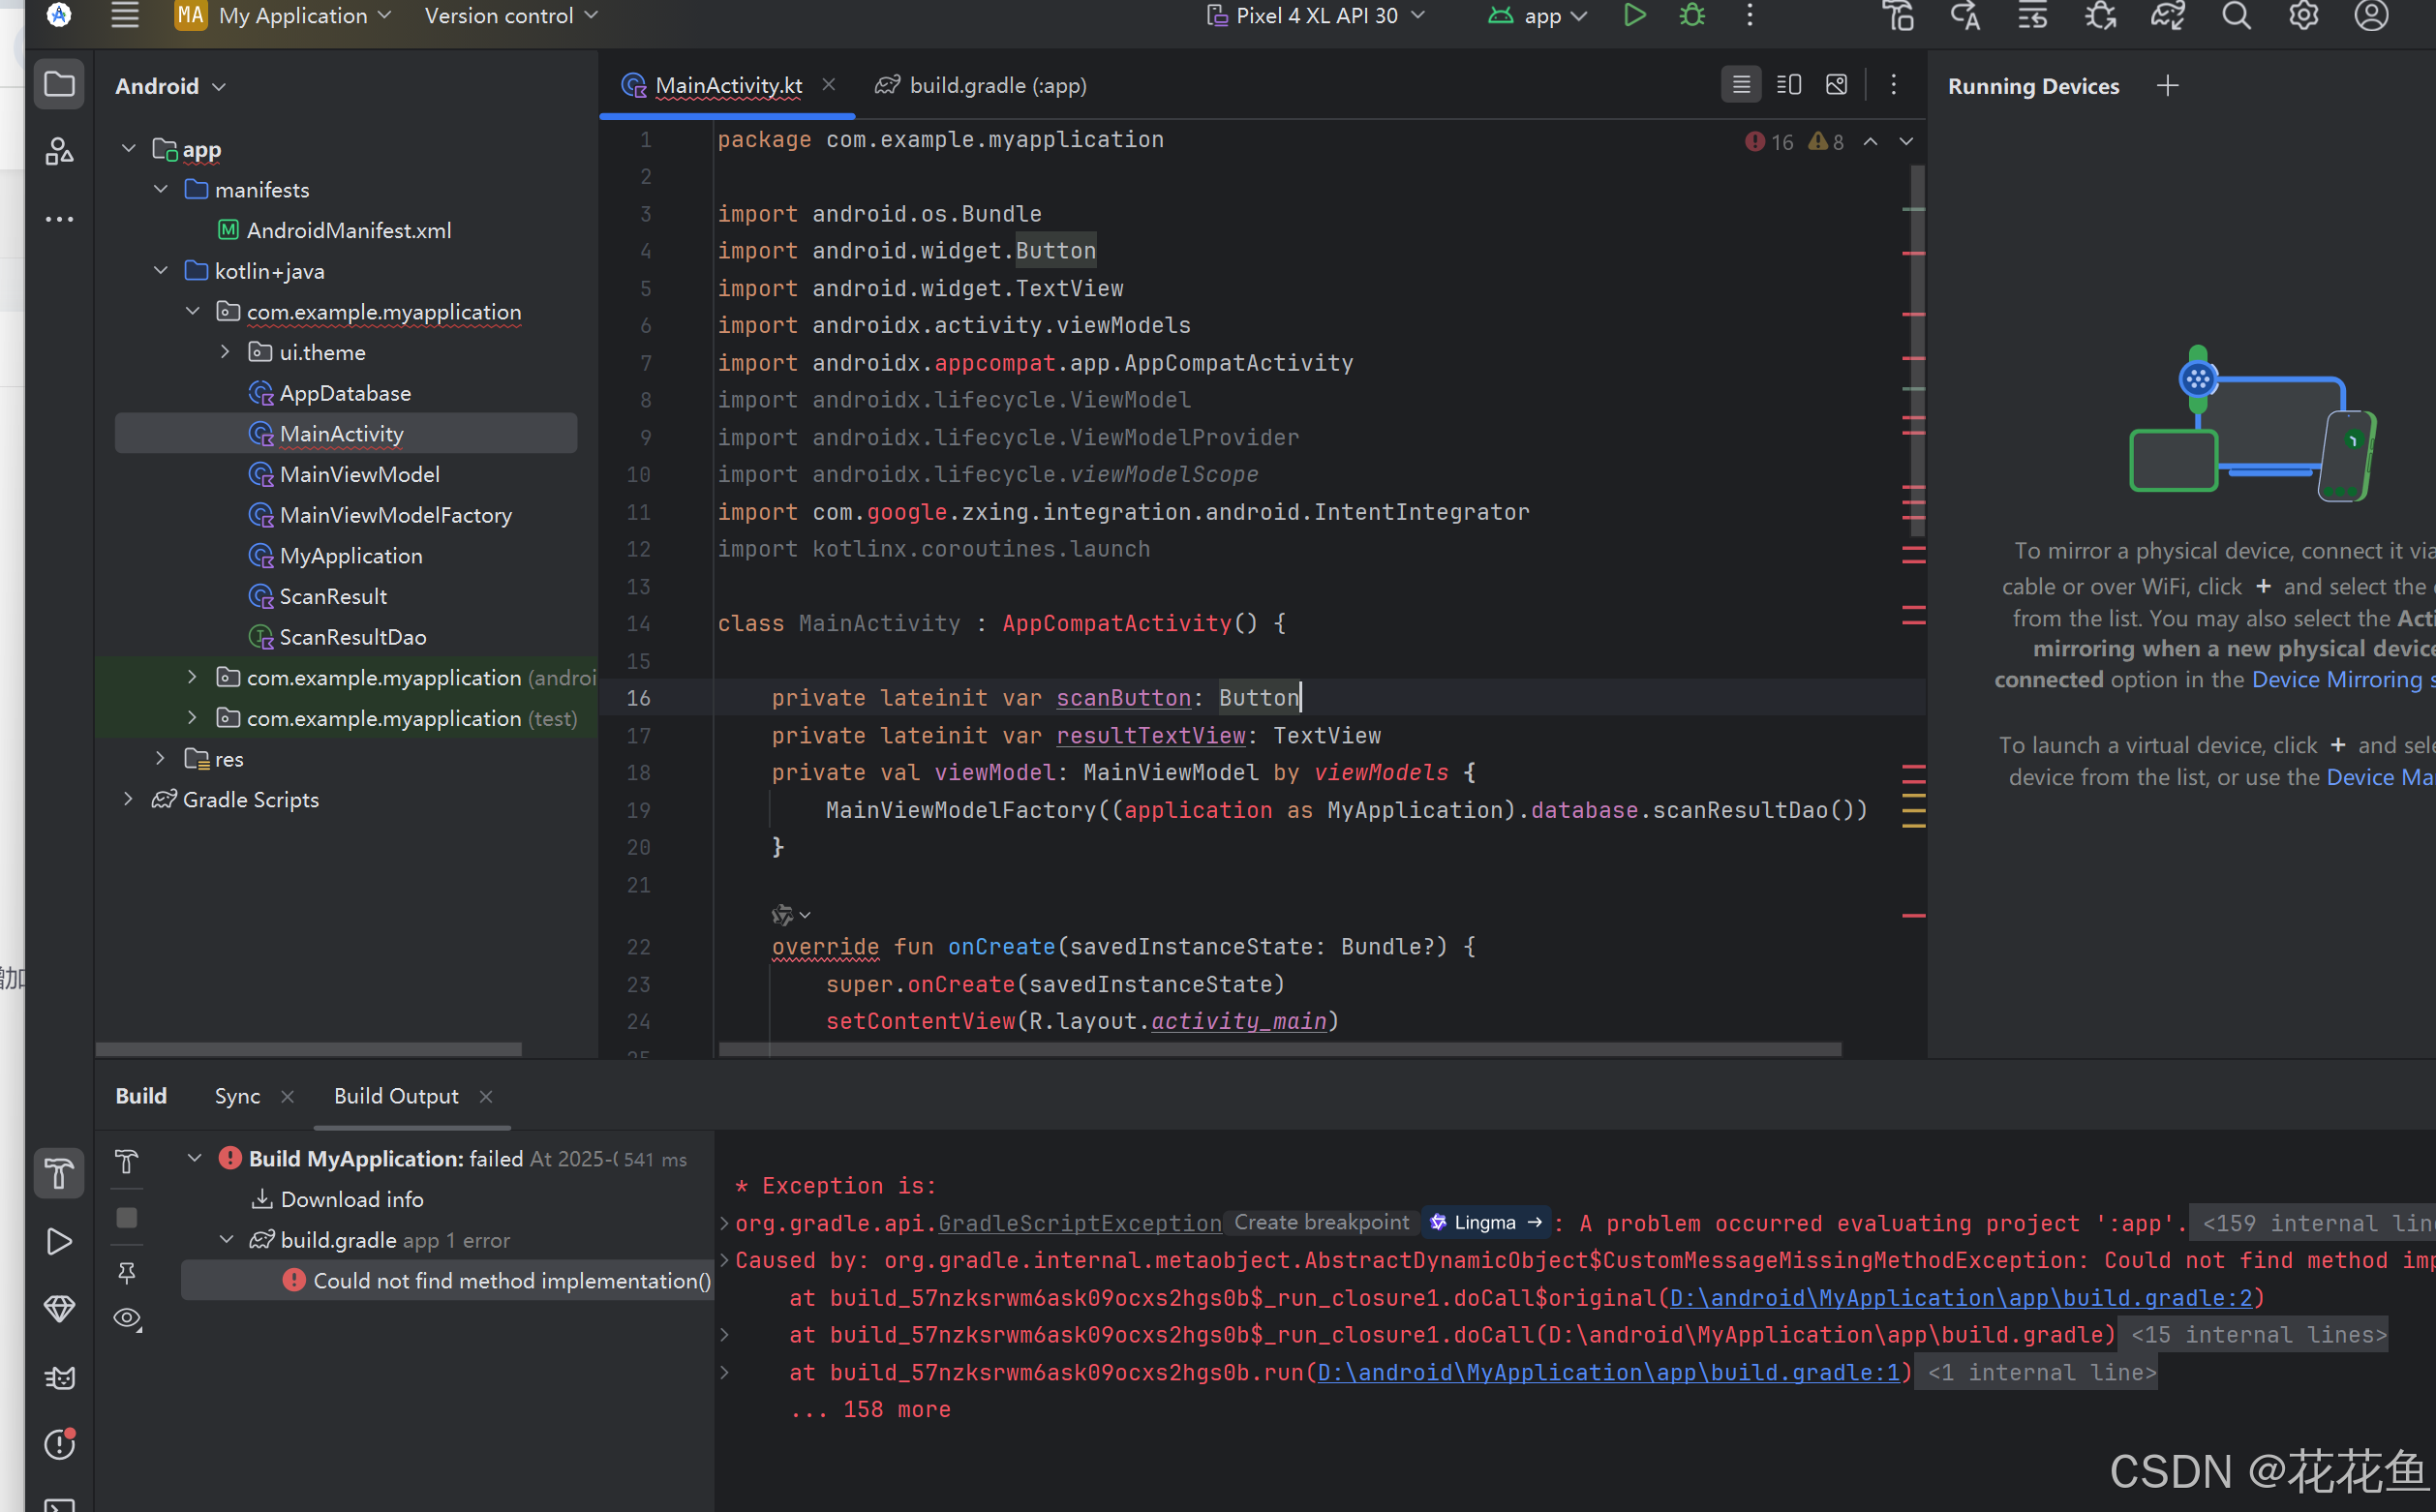Click the Debug app bug icon
Image resolution: width=2436 pixels, height=1512 pixels.
(x=1692, y=15)
